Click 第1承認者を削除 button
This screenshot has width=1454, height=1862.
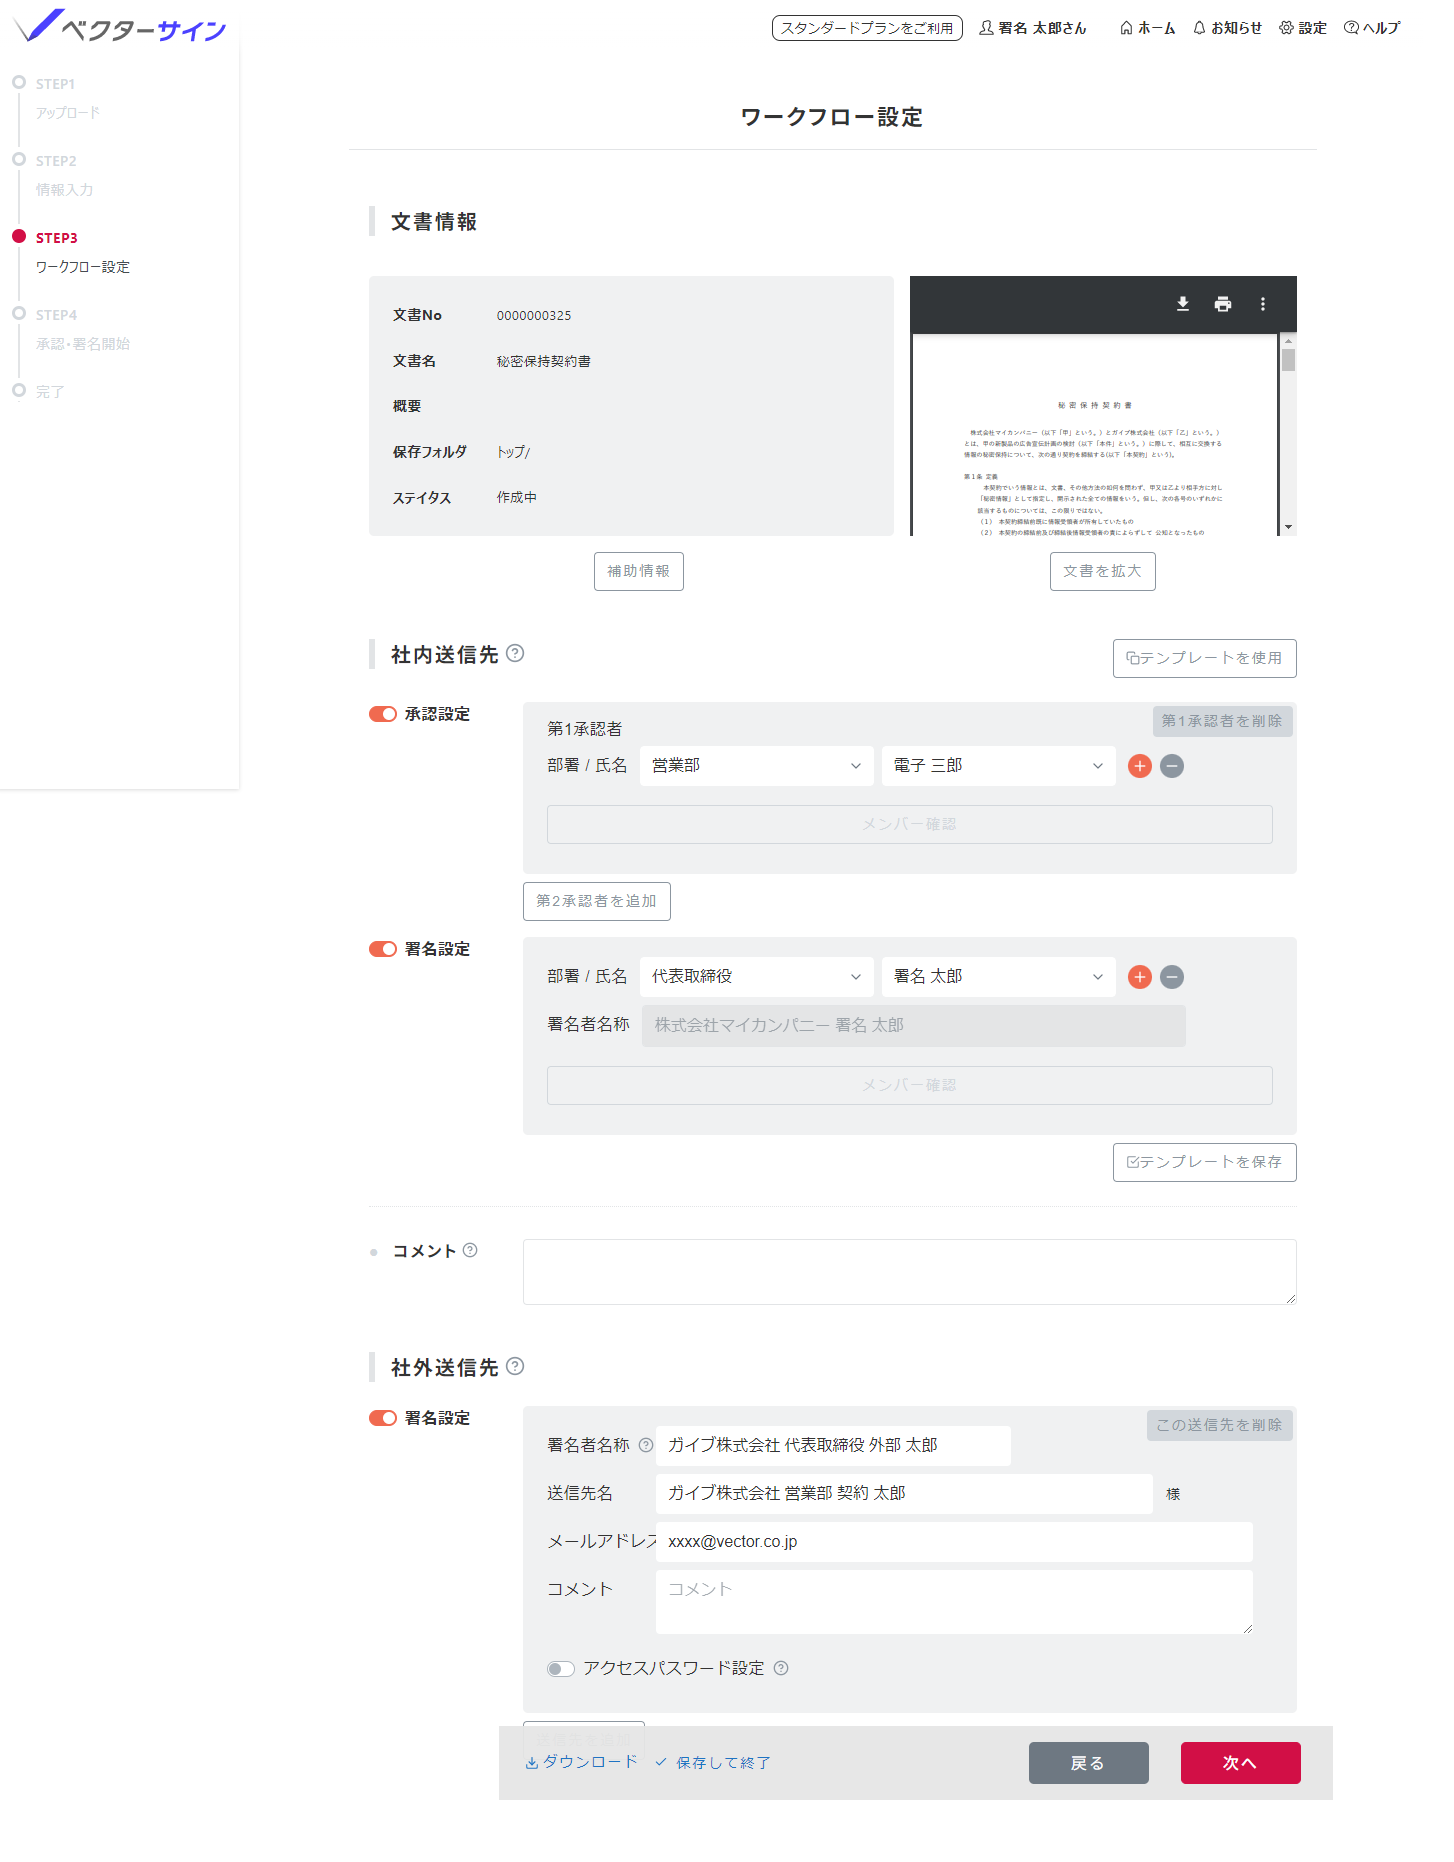pyautogui.click(x=1222, y=721)
